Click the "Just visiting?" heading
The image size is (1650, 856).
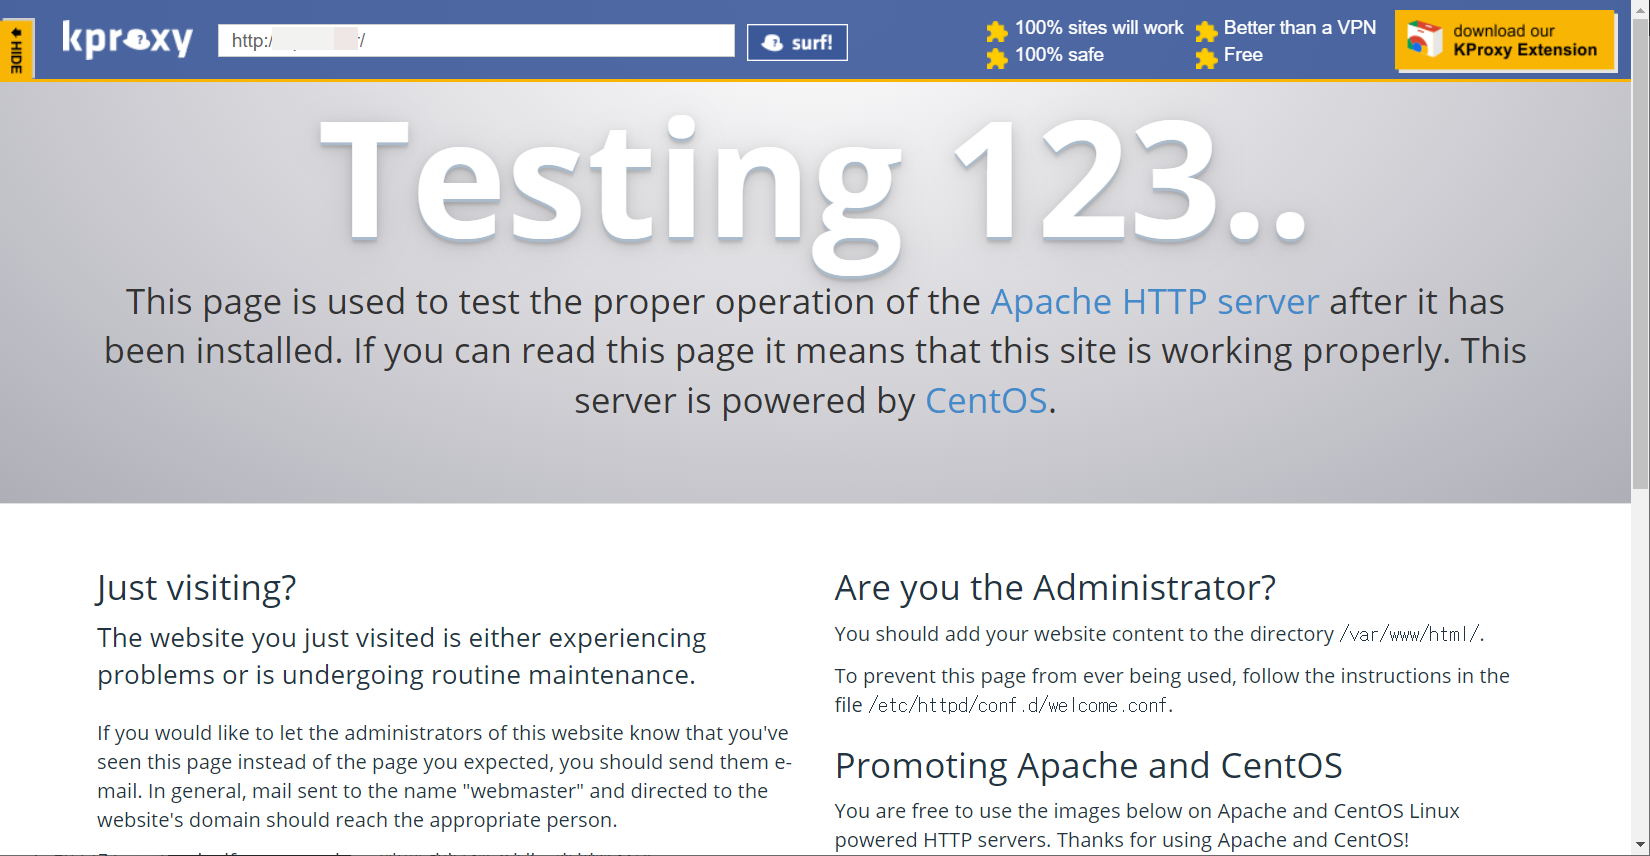(x=197, y=588)
